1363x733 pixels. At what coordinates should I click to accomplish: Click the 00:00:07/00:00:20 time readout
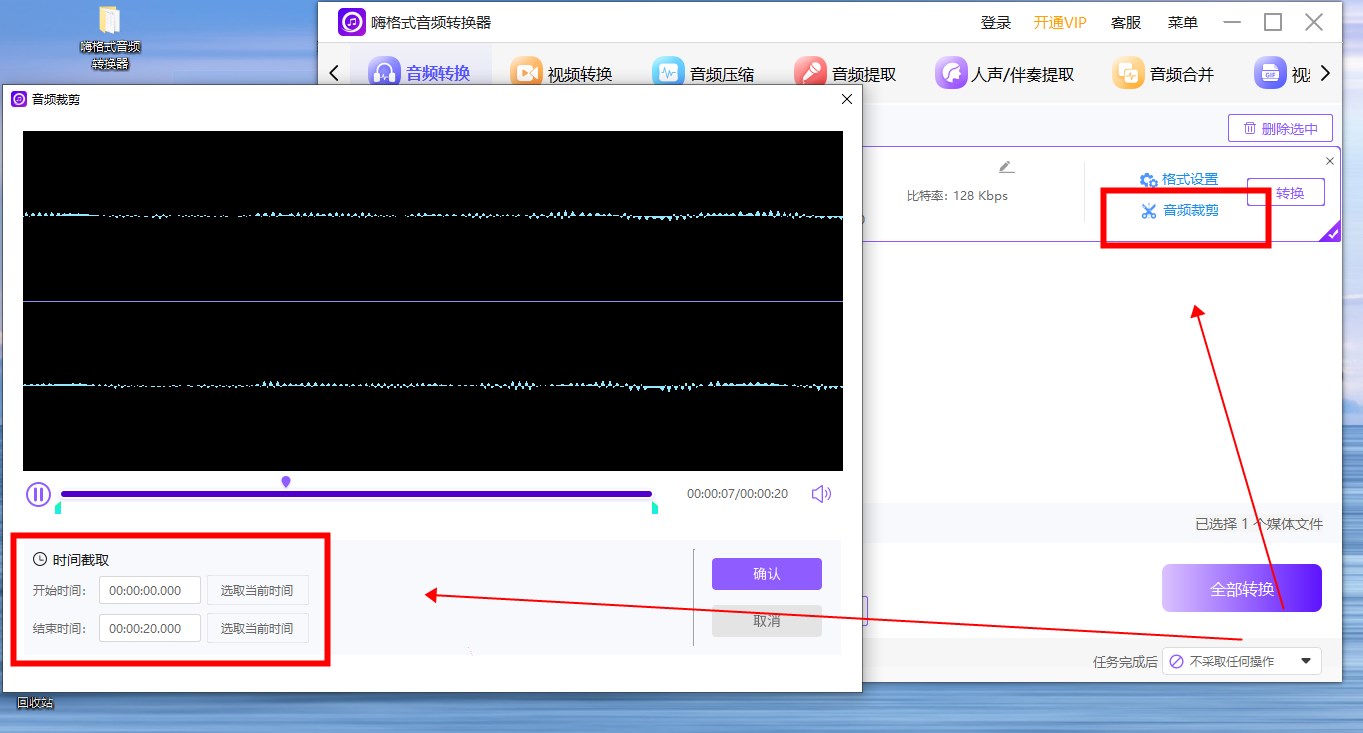pos(737,494)
